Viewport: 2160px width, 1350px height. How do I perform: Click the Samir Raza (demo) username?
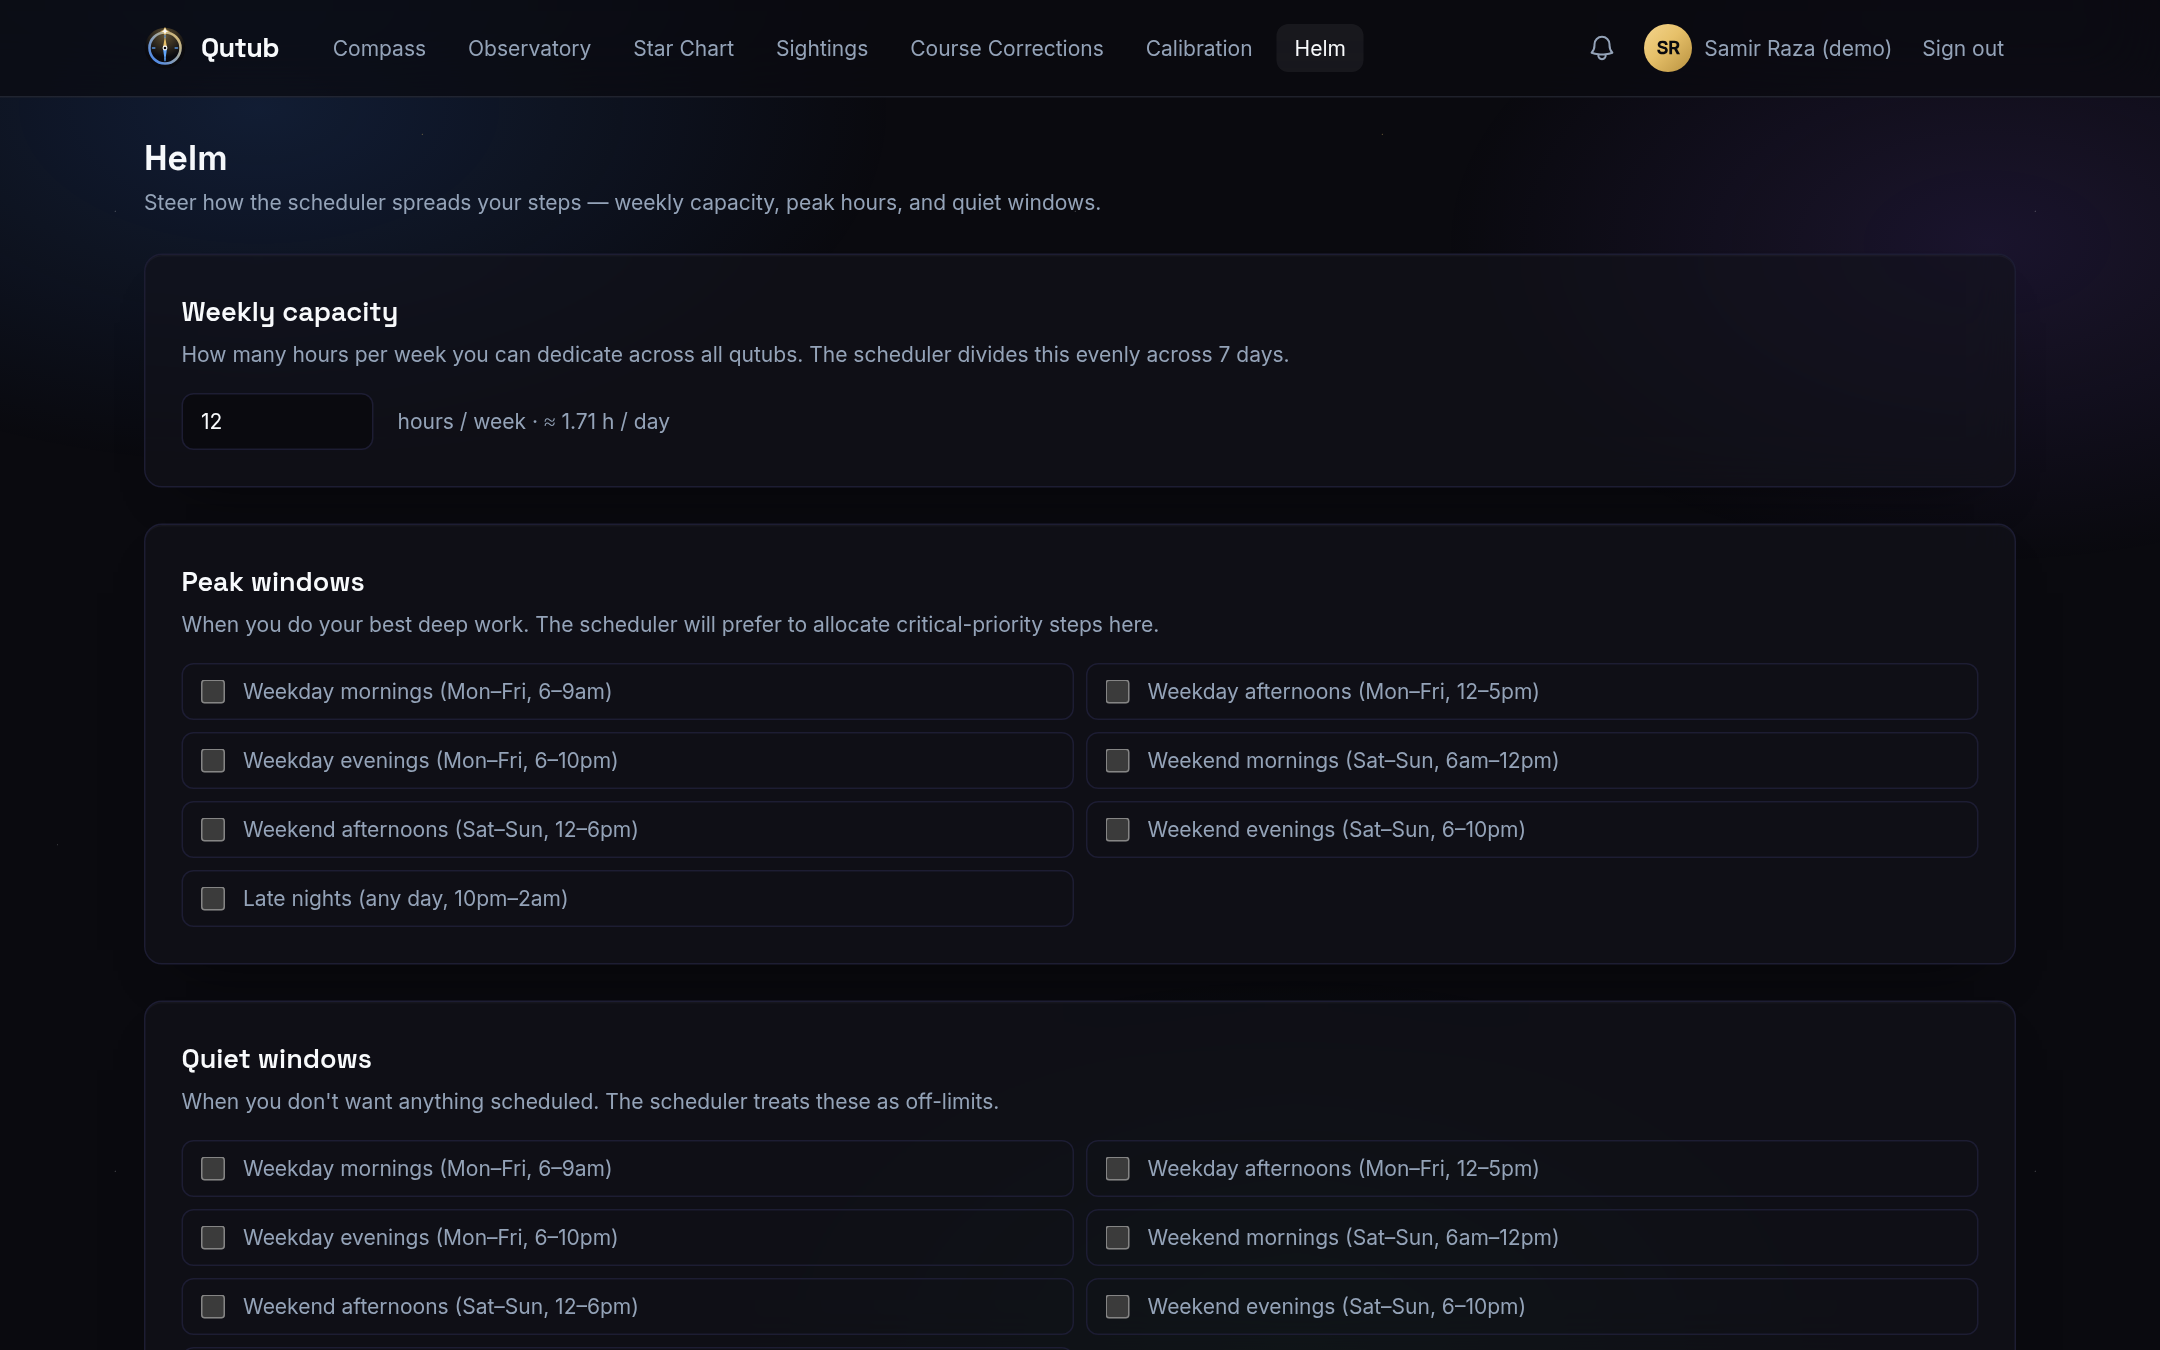[1797, 48]
